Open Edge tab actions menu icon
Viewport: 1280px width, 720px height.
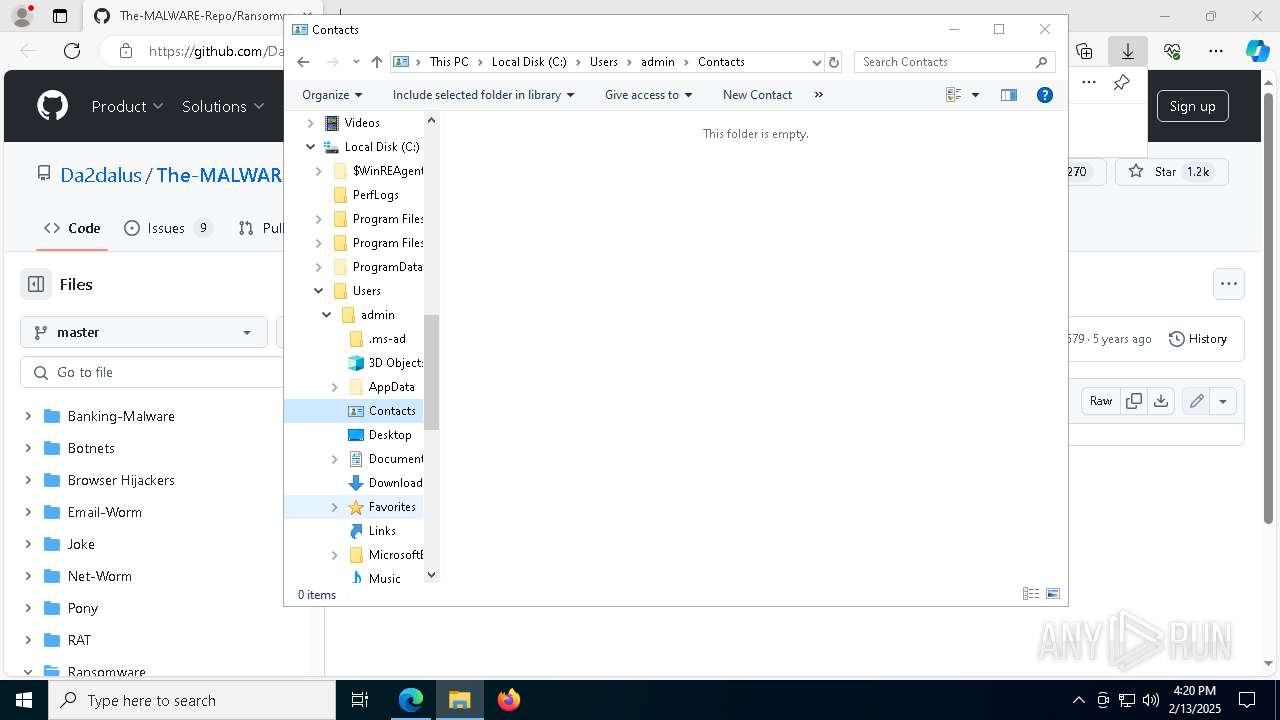(x=60, y=16)
